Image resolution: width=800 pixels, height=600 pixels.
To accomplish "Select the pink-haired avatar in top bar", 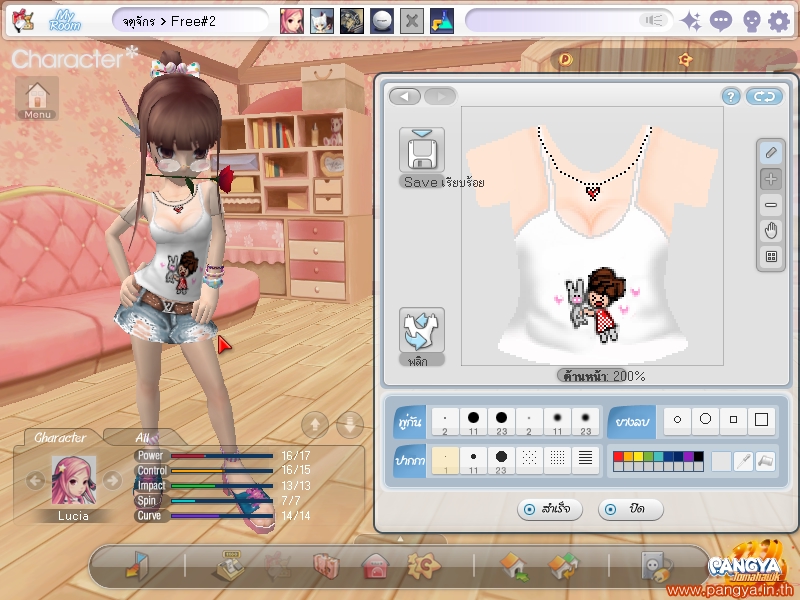I will pos(291,21).
